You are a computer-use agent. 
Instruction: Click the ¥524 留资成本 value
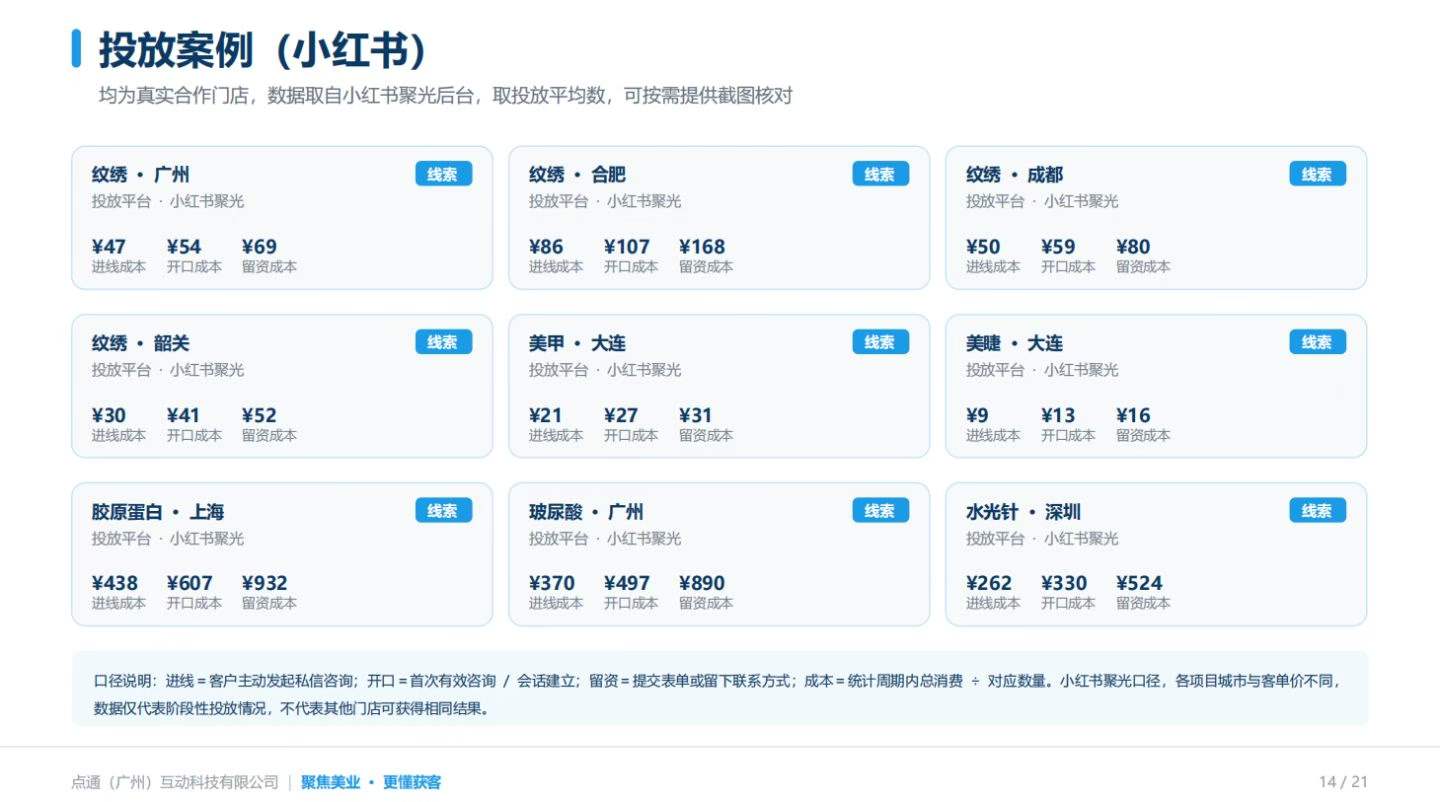point(1140,583)
